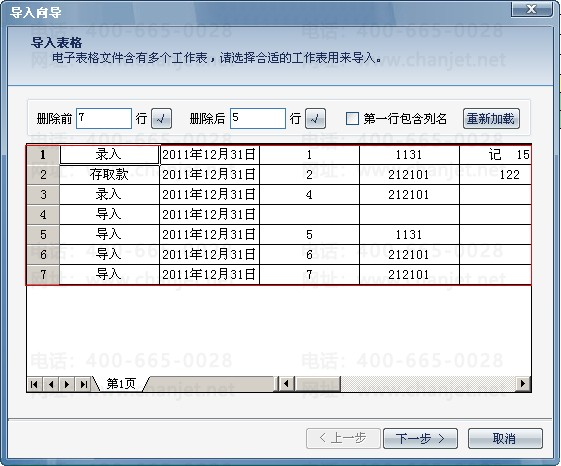Click the 重新加载 button
561x466 pixels.
point(491,118)
